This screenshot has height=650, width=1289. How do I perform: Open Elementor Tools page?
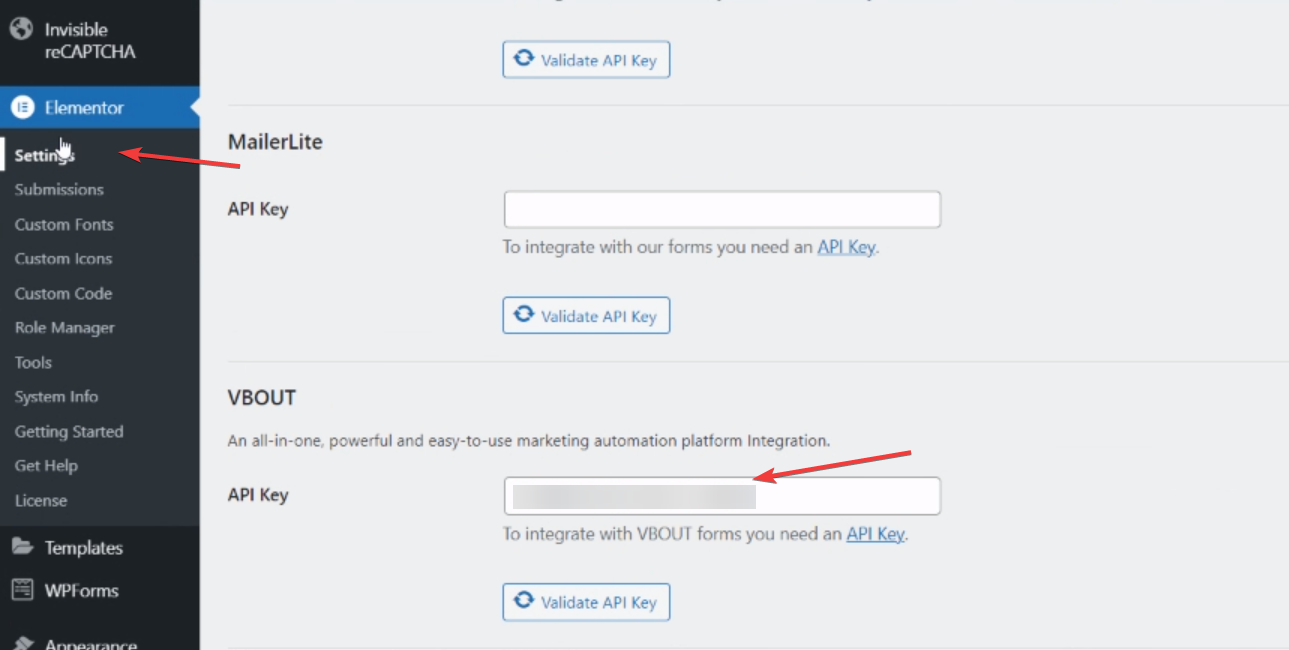pyautogui.click(x=33, y=363)
